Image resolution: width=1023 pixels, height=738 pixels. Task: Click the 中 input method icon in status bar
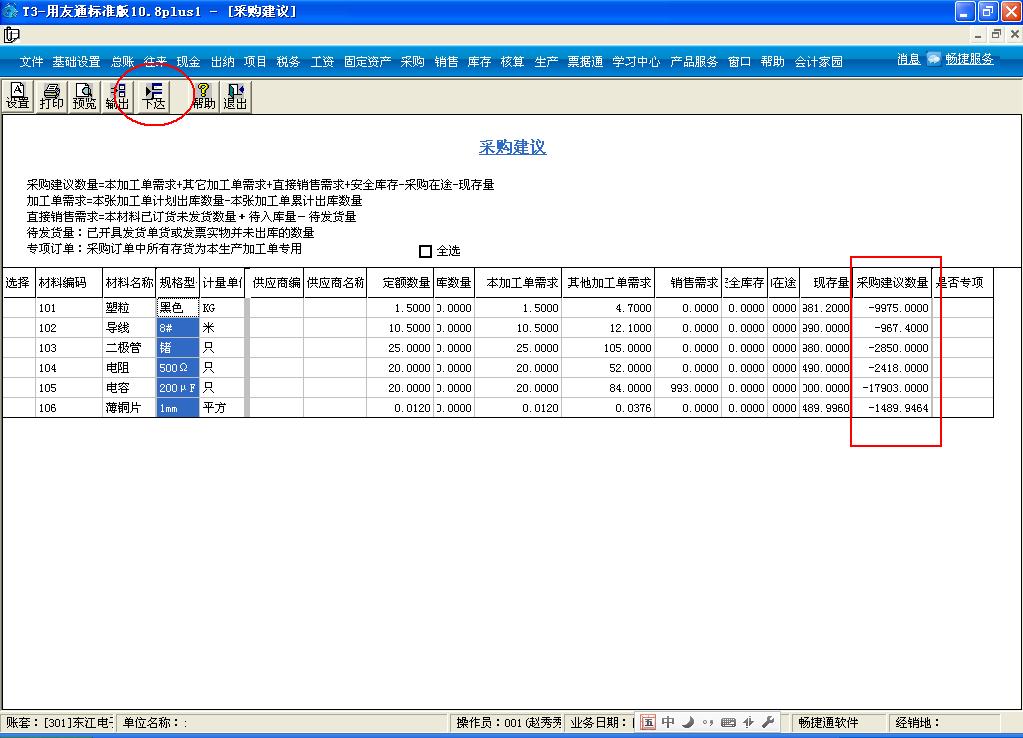(667, 722)
